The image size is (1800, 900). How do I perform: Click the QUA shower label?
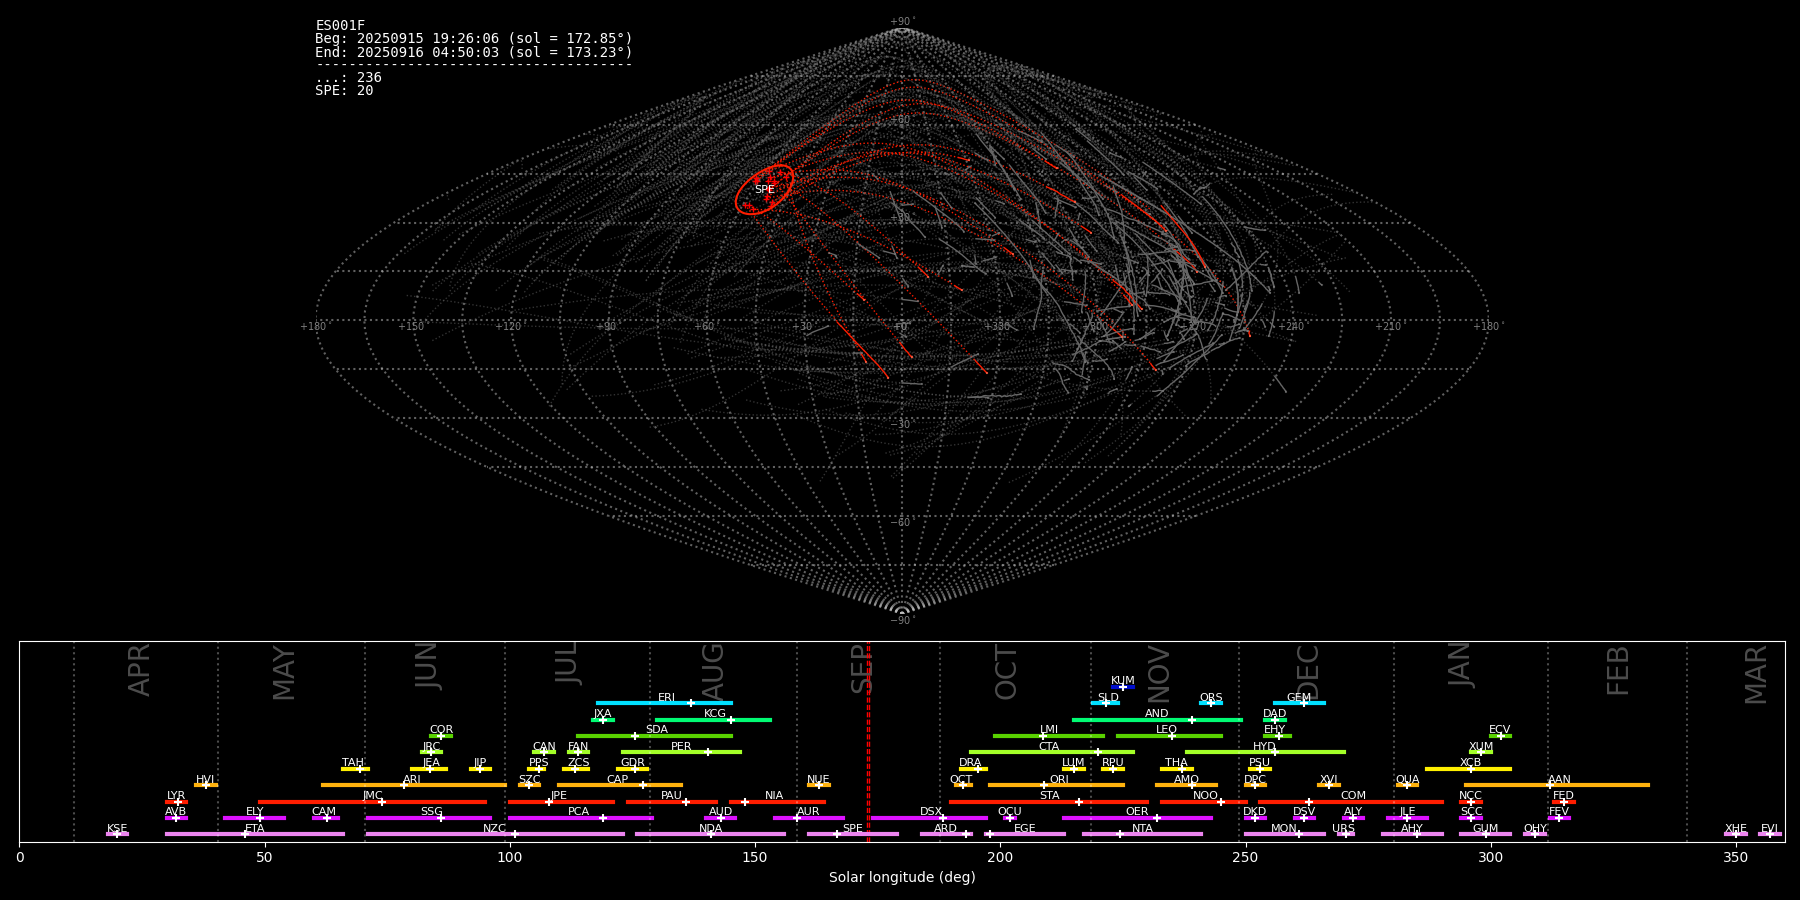(x=1408, y=780)
